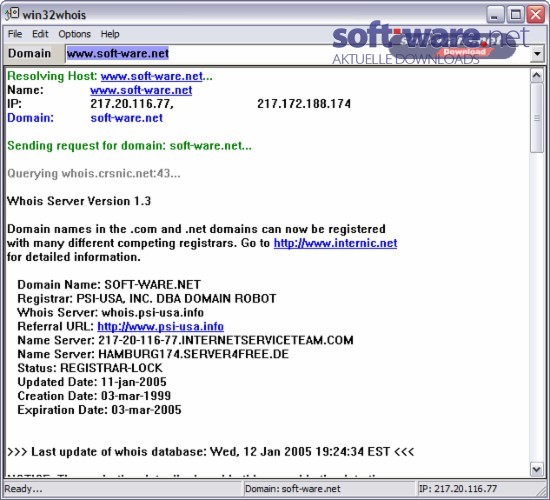Open the http://www.internic.net link
The image size is (550, 500).
(x=335, y=243)
